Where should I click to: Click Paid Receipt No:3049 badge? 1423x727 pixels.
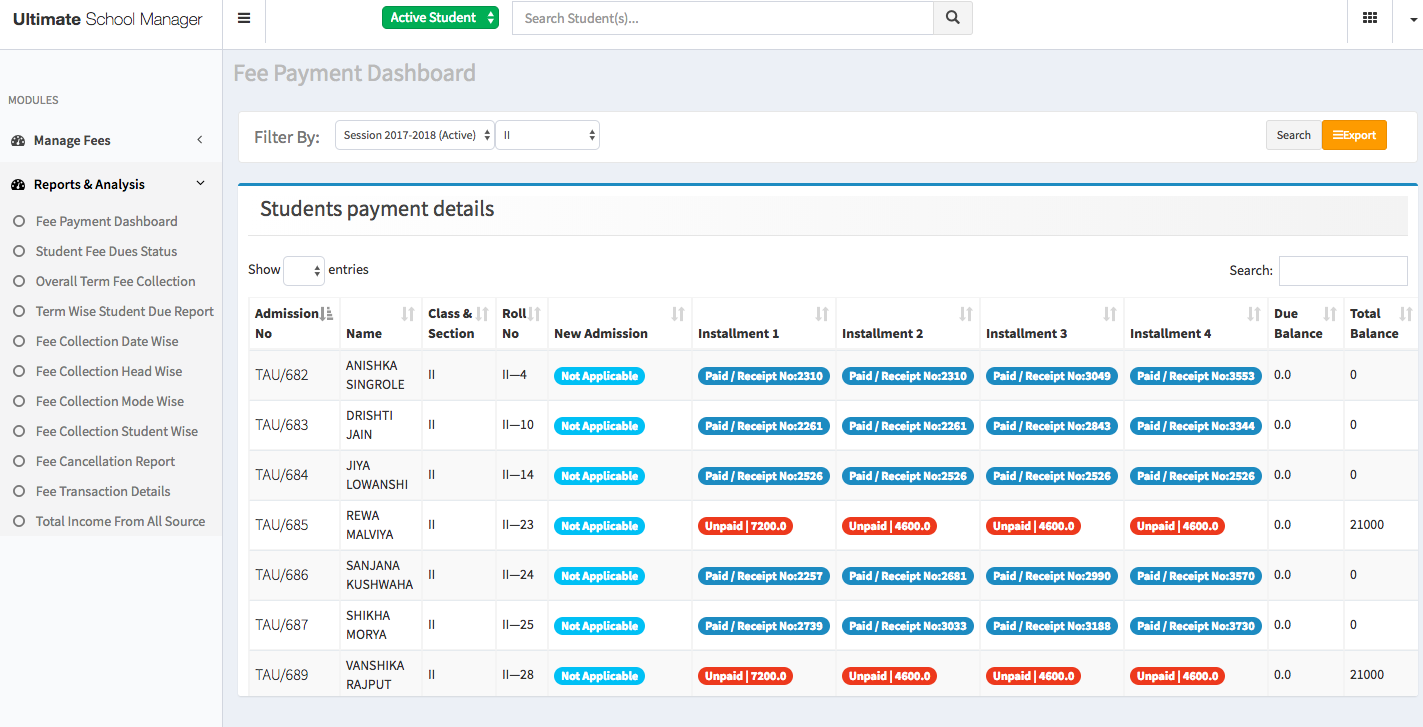1052,376
